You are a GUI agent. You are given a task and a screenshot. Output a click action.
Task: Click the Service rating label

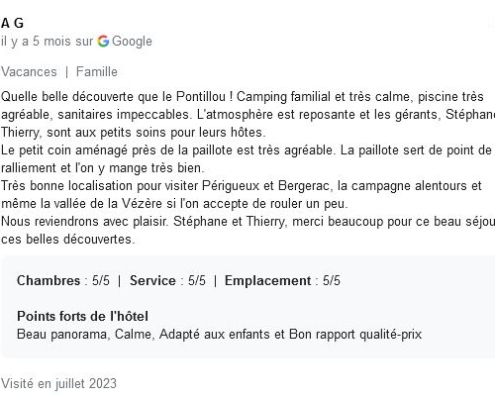tap(153, 281)
